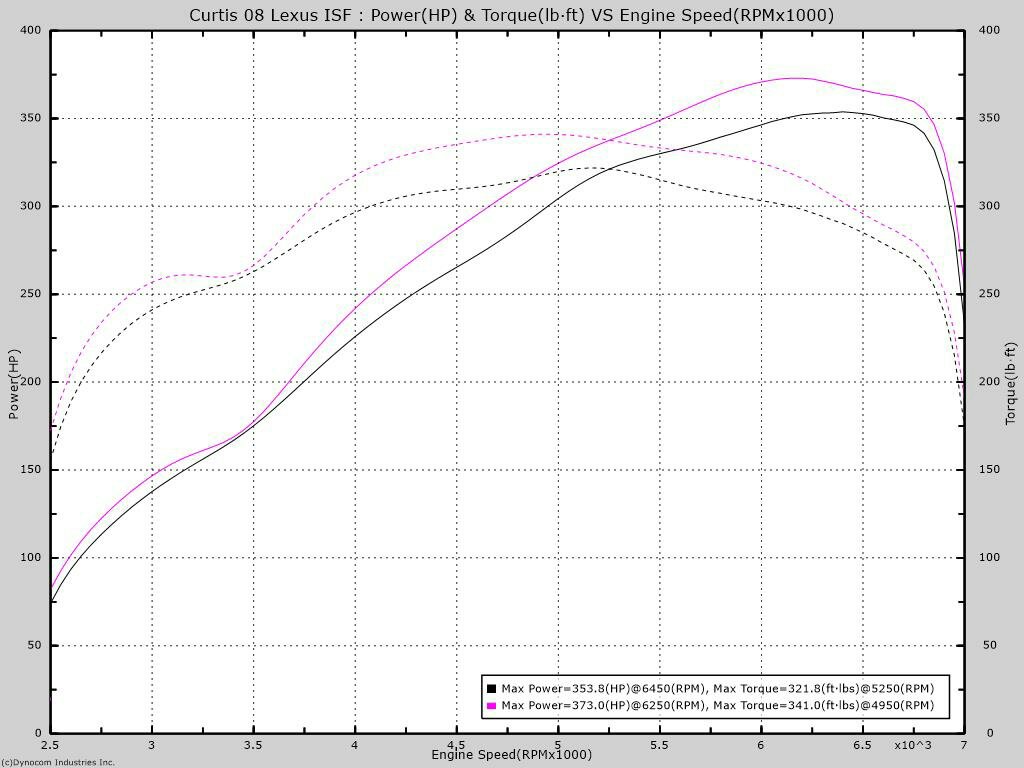1024x768 pixels.
Task: Click the chart title 'Curtis 08 Lexus ISF'
Action: pyautogui.click(x=511, y=15)
